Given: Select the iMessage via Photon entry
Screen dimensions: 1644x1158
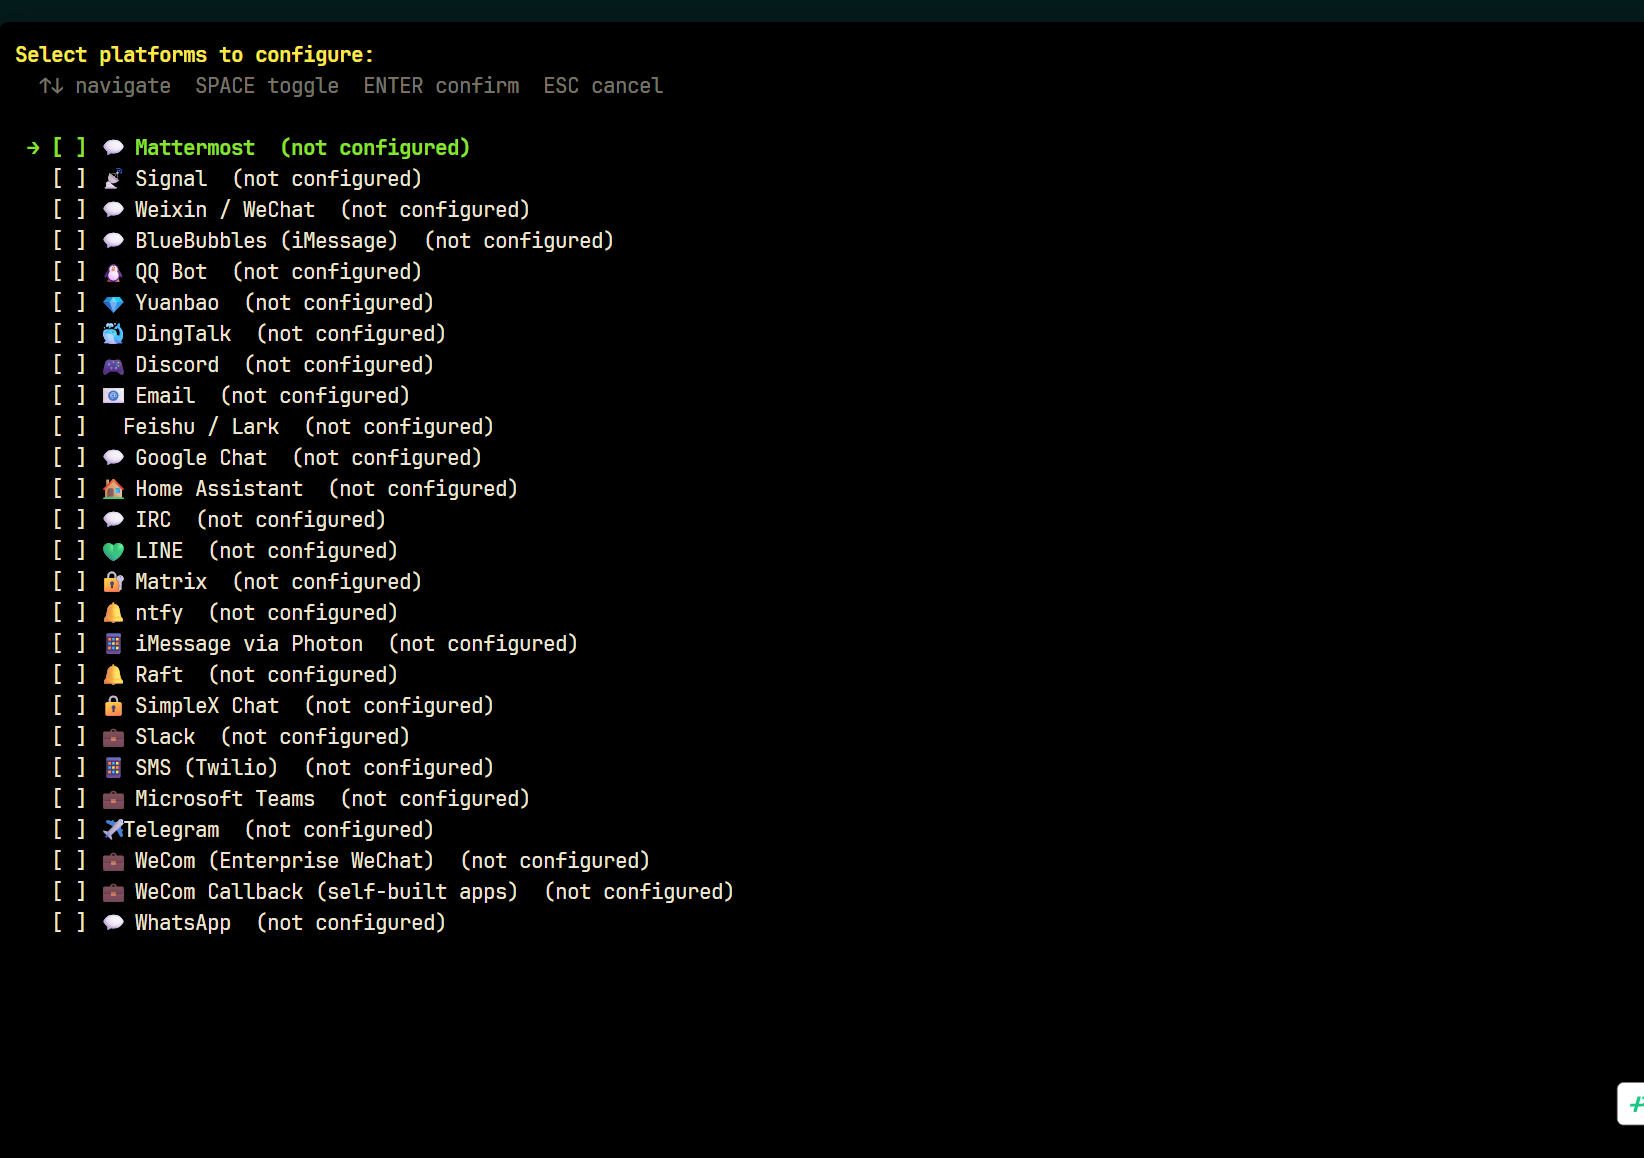Looking at the screenshot, I should click(315, 644).
